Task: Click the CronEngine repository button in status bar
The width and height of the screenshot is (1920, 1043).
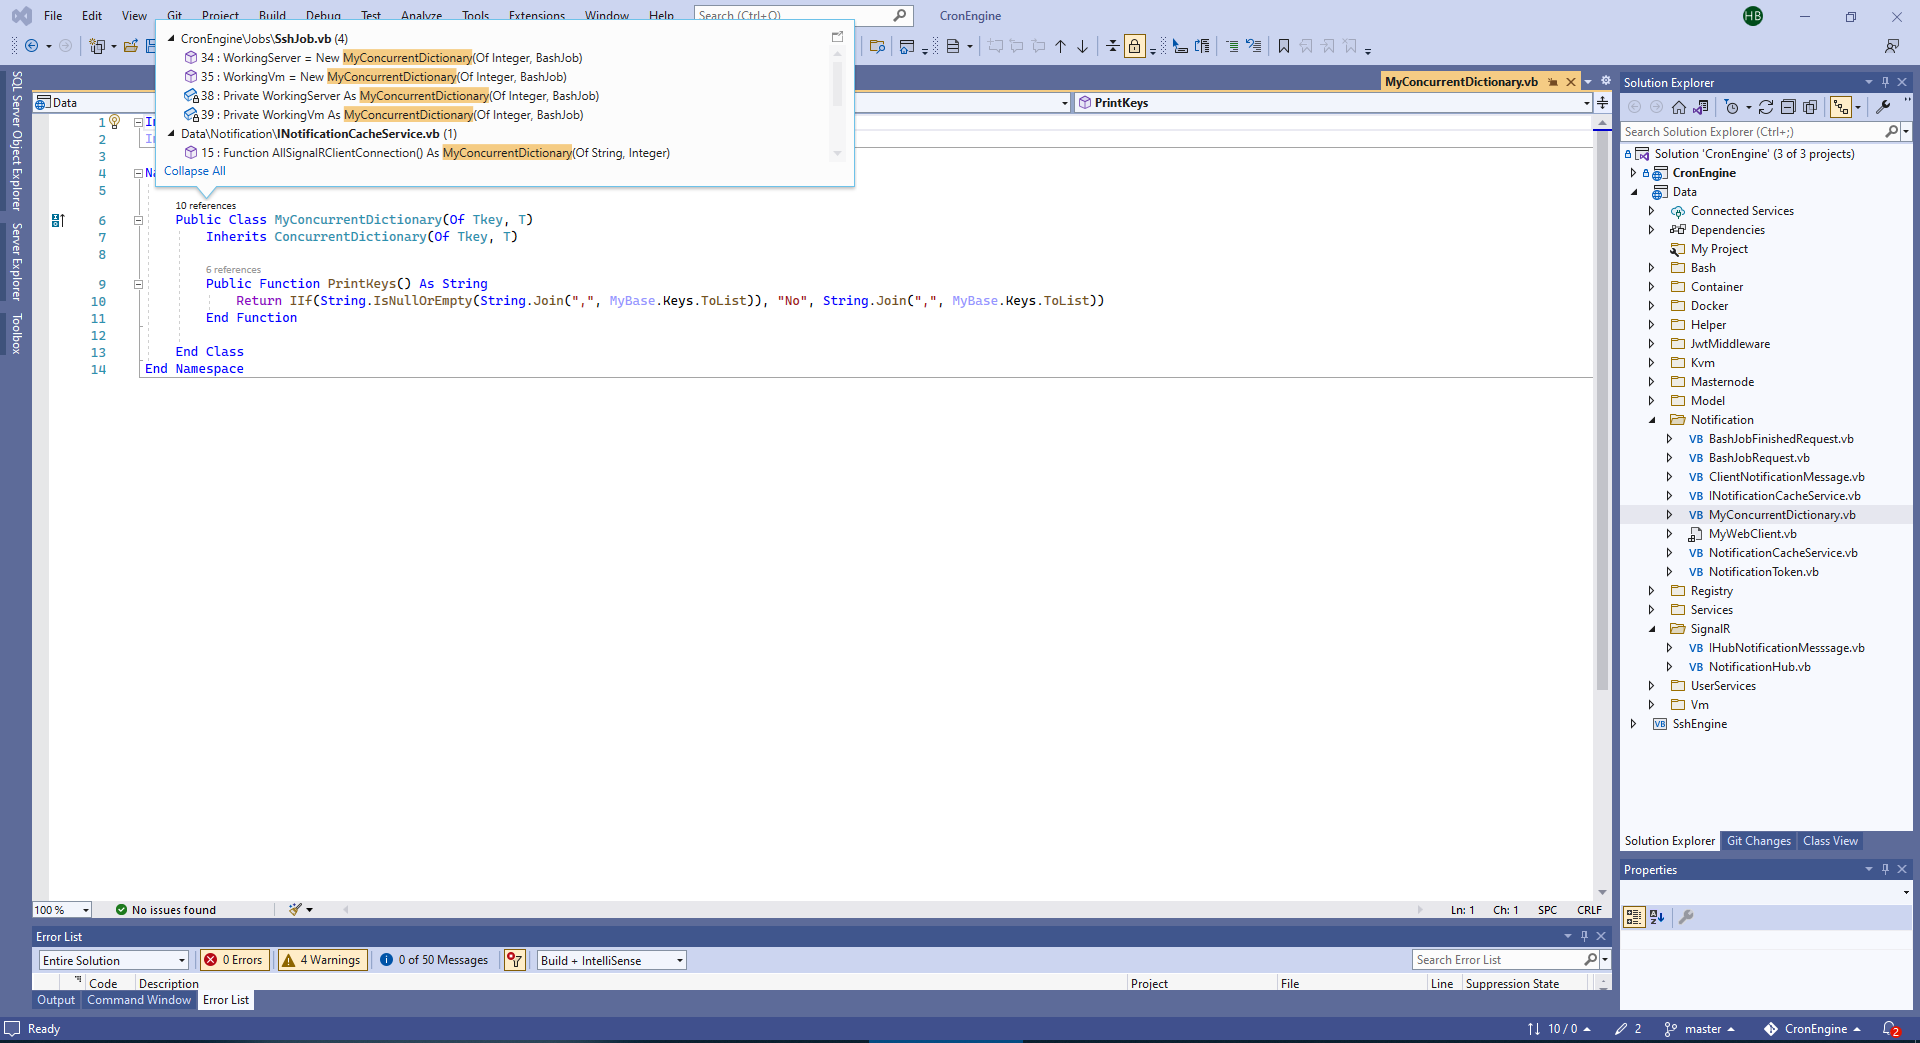Action: click(1812, 1029)
